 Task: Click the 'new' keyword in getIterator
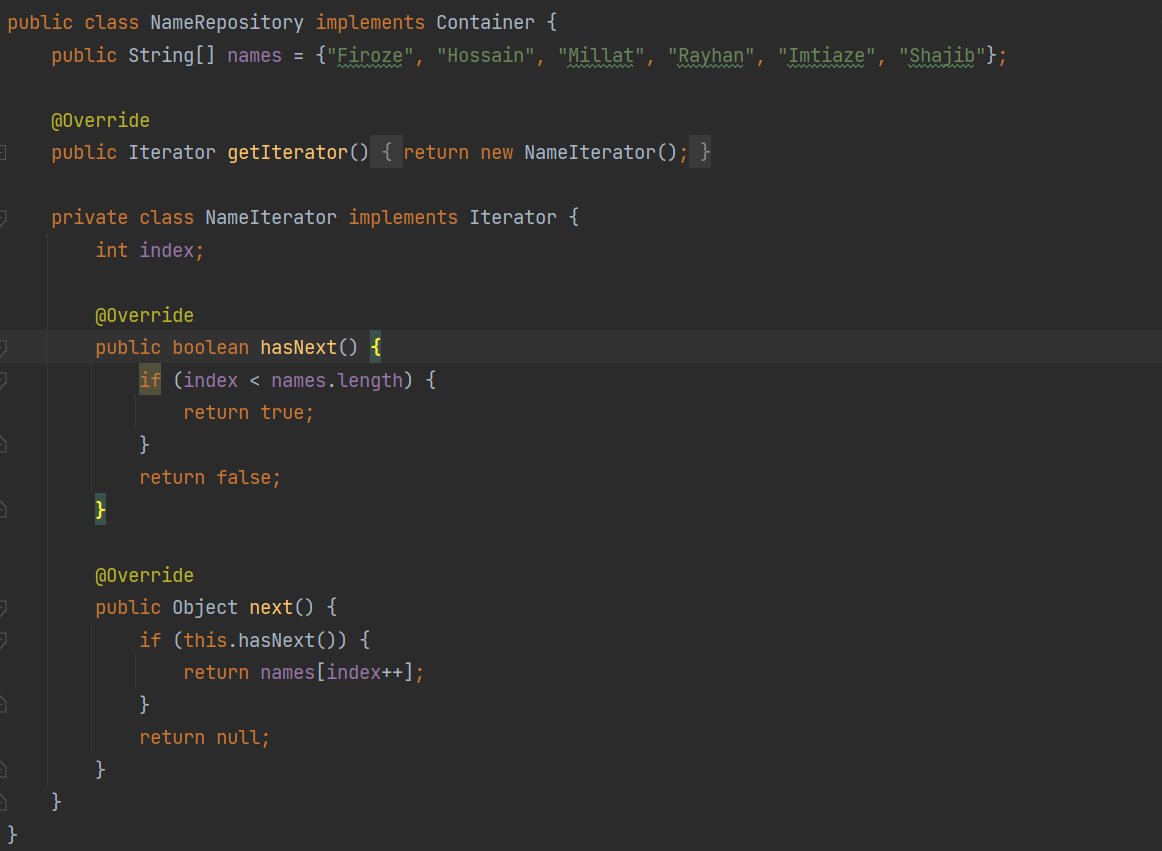tap(497, 153)
